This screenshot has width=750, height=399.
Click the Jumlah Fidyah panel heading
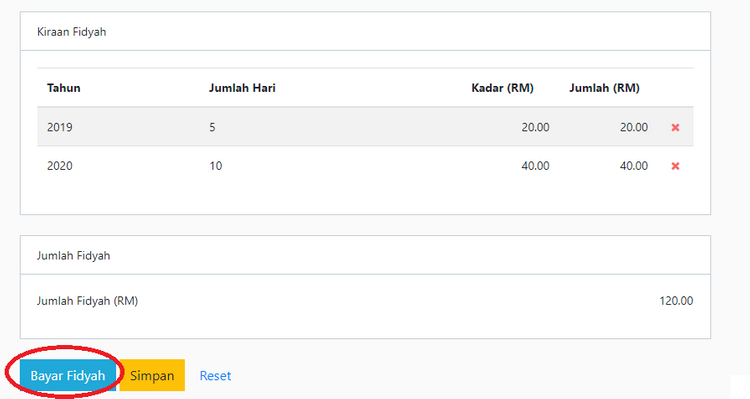click(x=74, y=255)
